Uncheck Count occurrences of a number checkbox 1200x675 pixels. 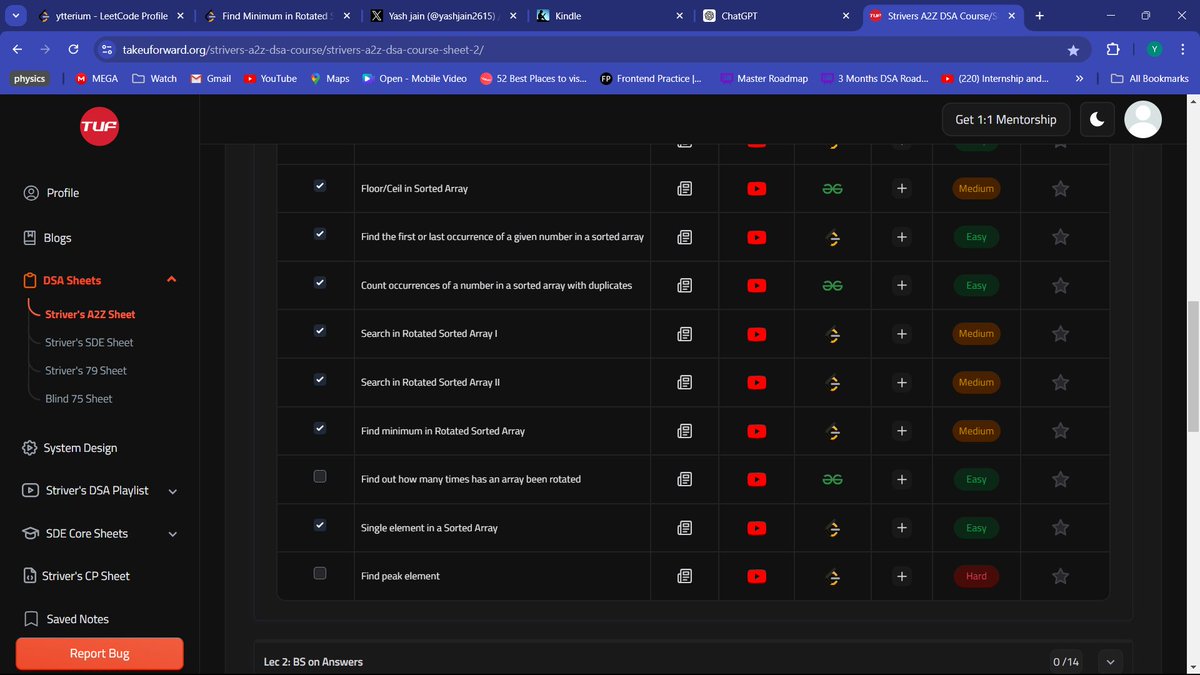(320, 283)
